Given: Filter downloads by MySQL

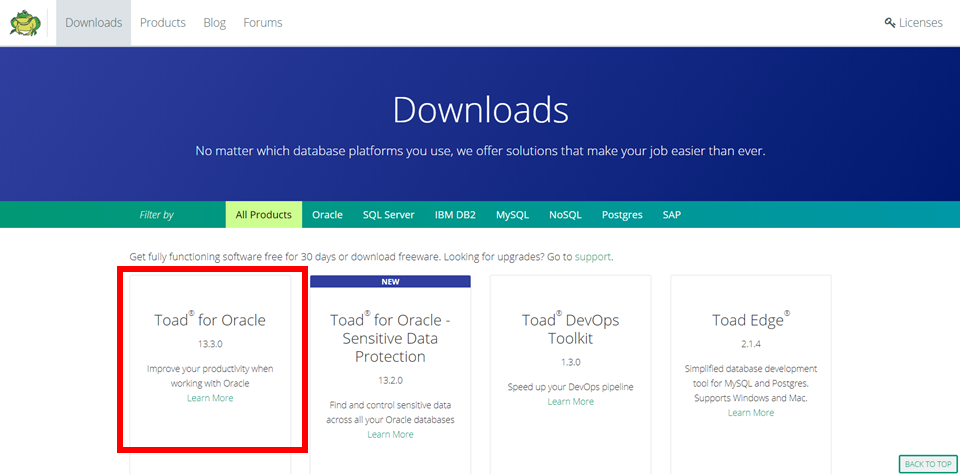Looking at the screenshot, I should (512, 215).
